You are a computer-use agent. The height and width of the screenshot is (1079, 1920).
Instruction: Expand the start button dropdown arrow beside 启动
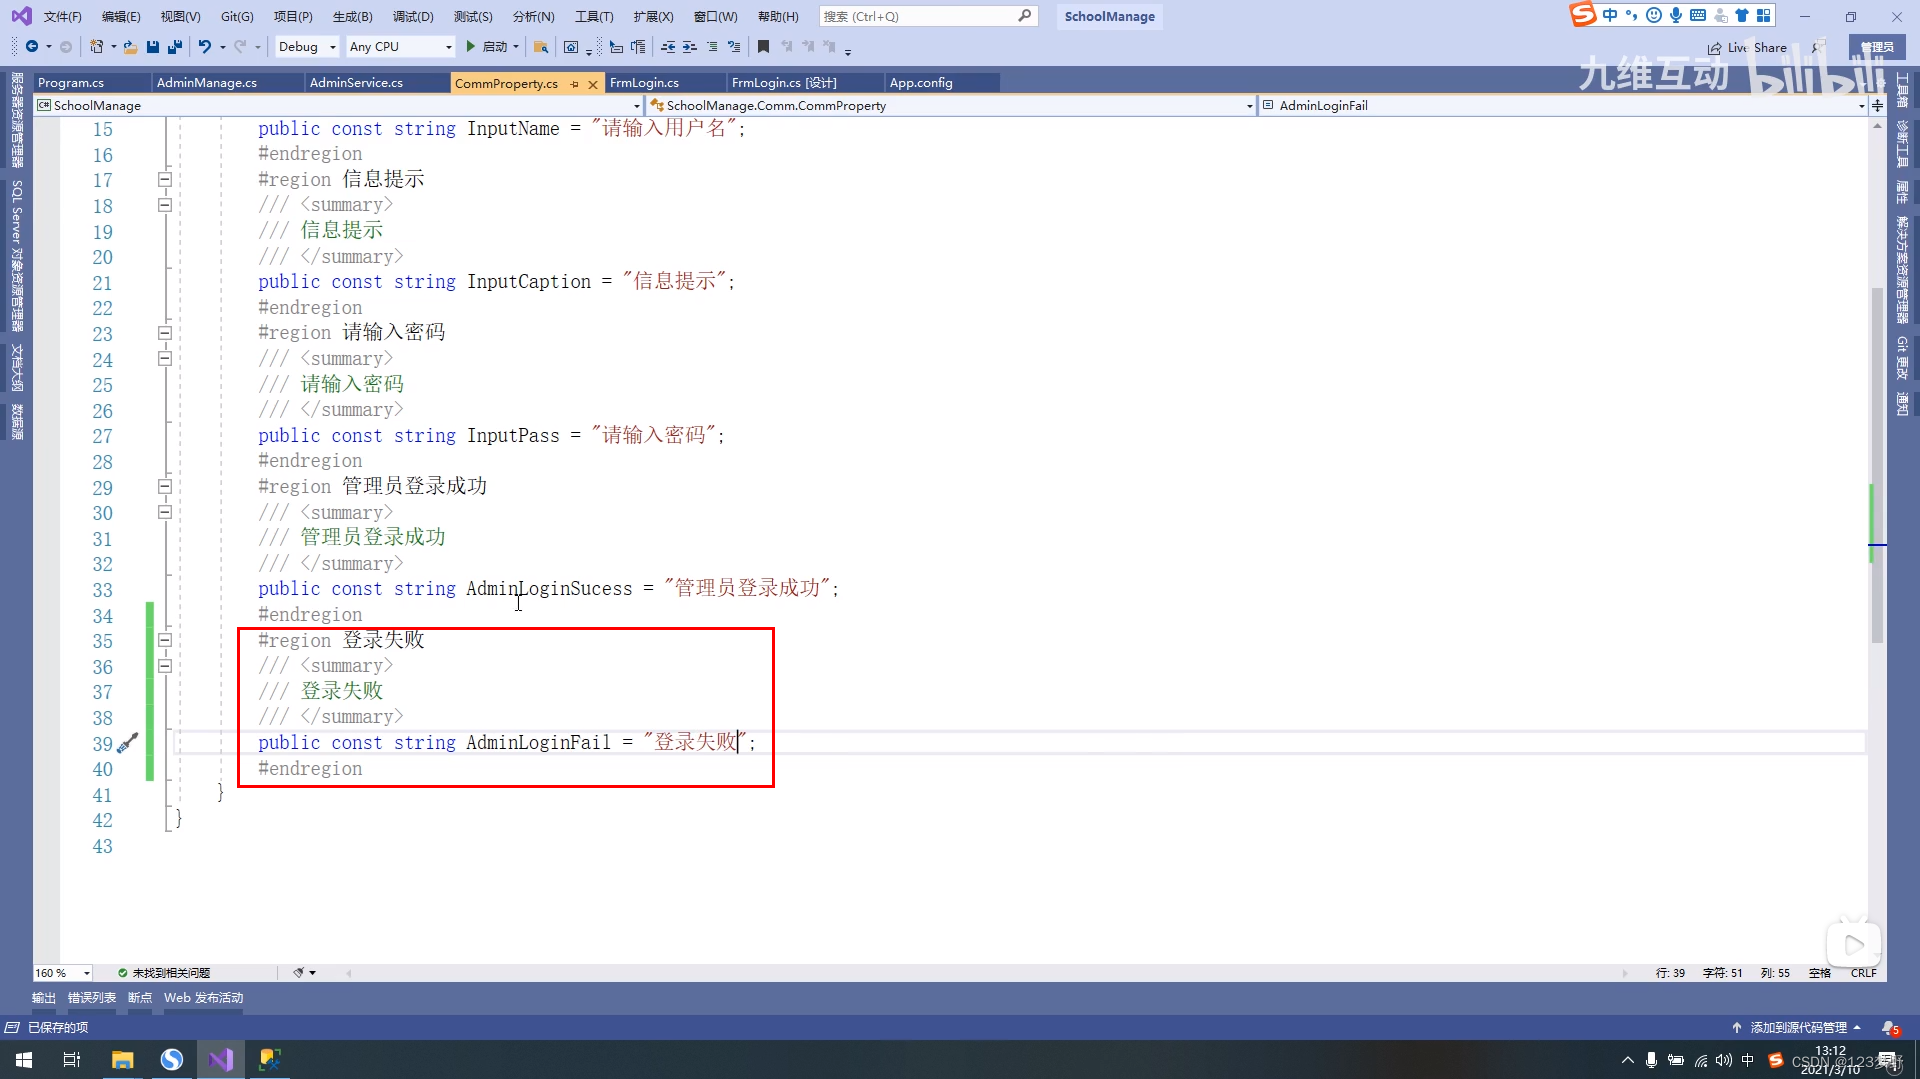(516, 47)
